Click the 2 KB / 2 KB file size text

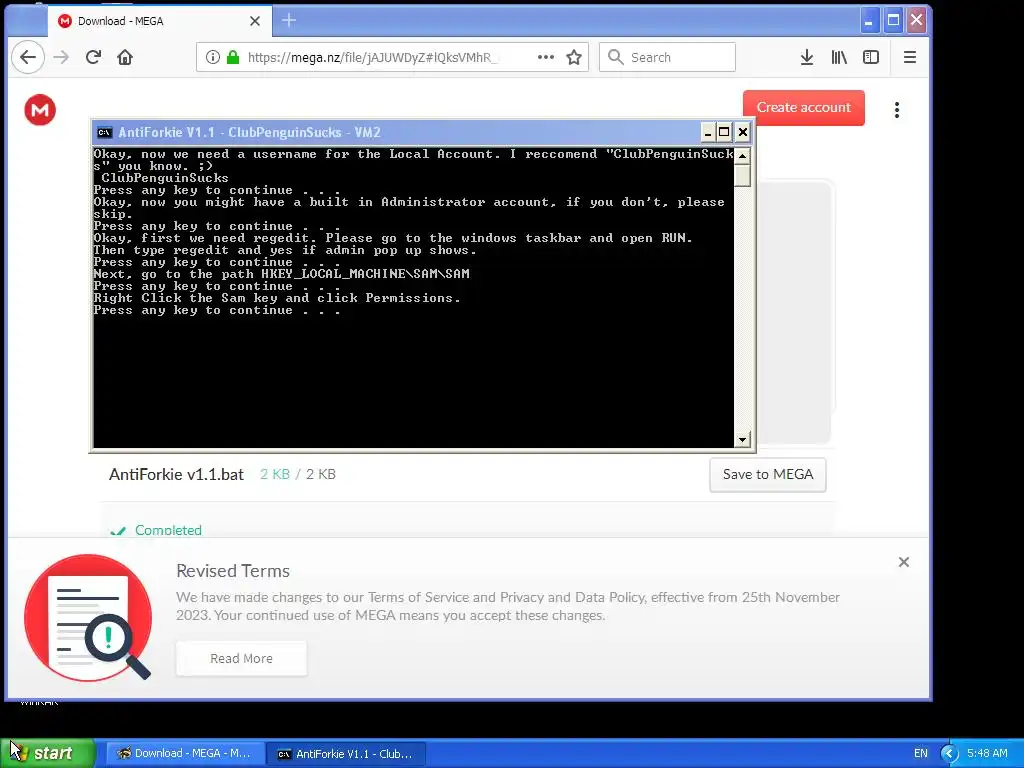(298, 475)
